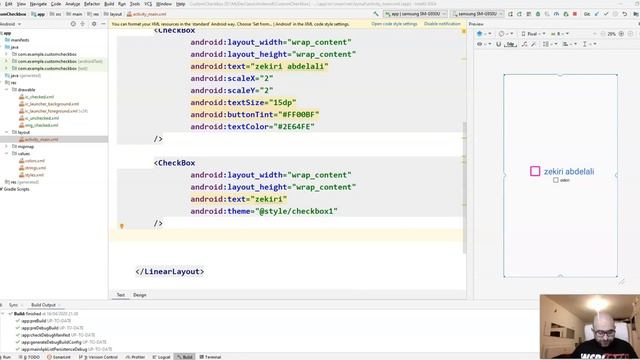Click the activity_main.xml breadcrumb

tap(147, 14)
